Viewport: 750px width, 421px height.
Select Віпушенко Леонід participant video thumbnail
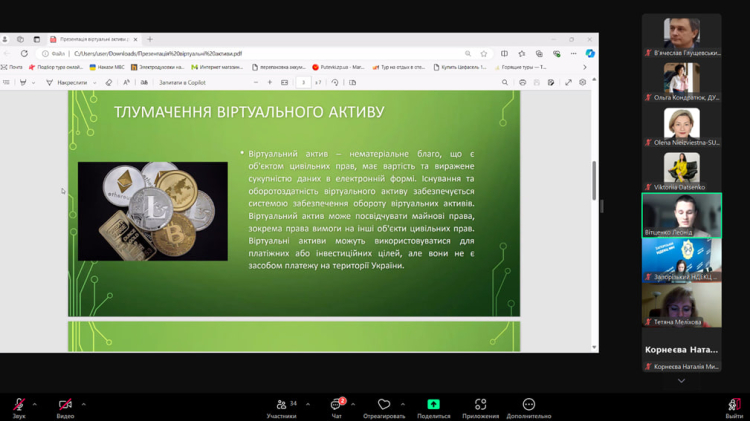(681, 214)
